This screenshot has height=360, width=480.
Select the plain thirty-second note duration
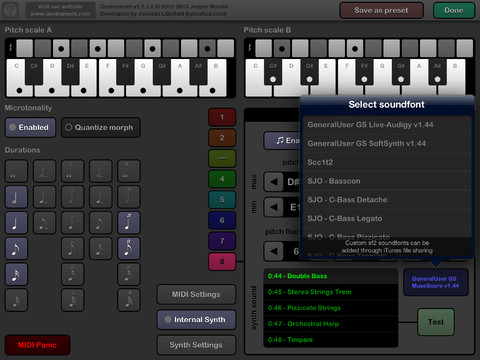pyautogui.click(x=16, y=300)
